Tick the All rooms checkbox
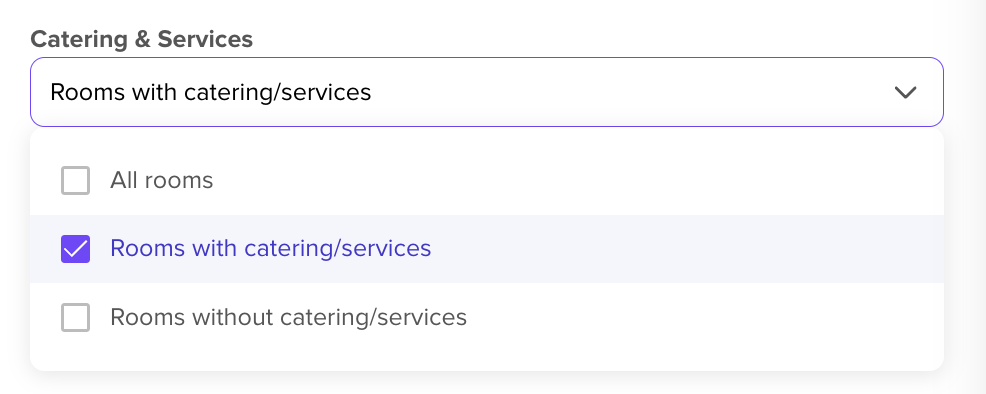The image size is (986, 394). click(x=75, y=180)
